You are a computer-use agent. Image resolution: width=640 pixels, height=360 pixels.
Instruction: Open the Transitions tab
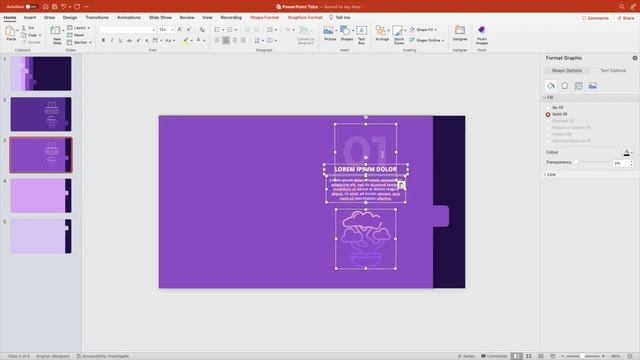pyautogui.click(x=97, y=18)
